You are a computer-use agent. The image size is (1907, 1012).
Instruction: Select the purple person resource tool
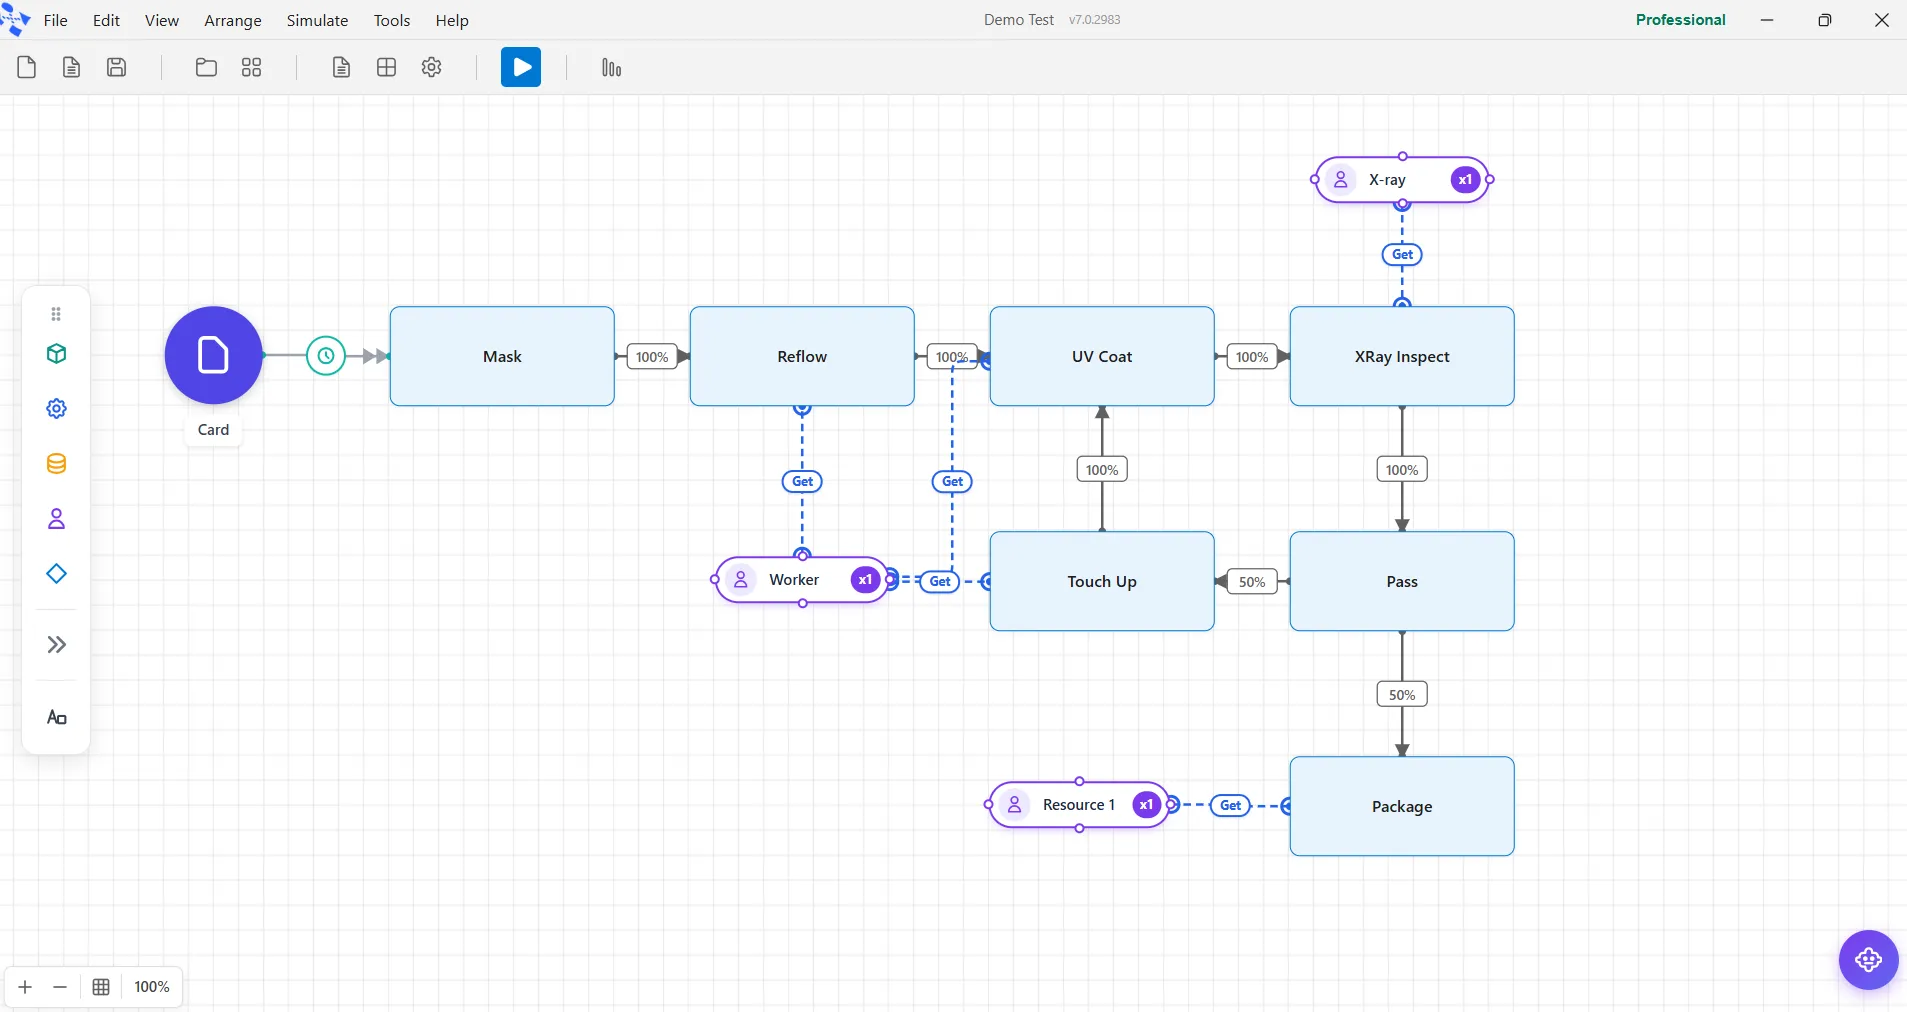click(x=56, y=519)
